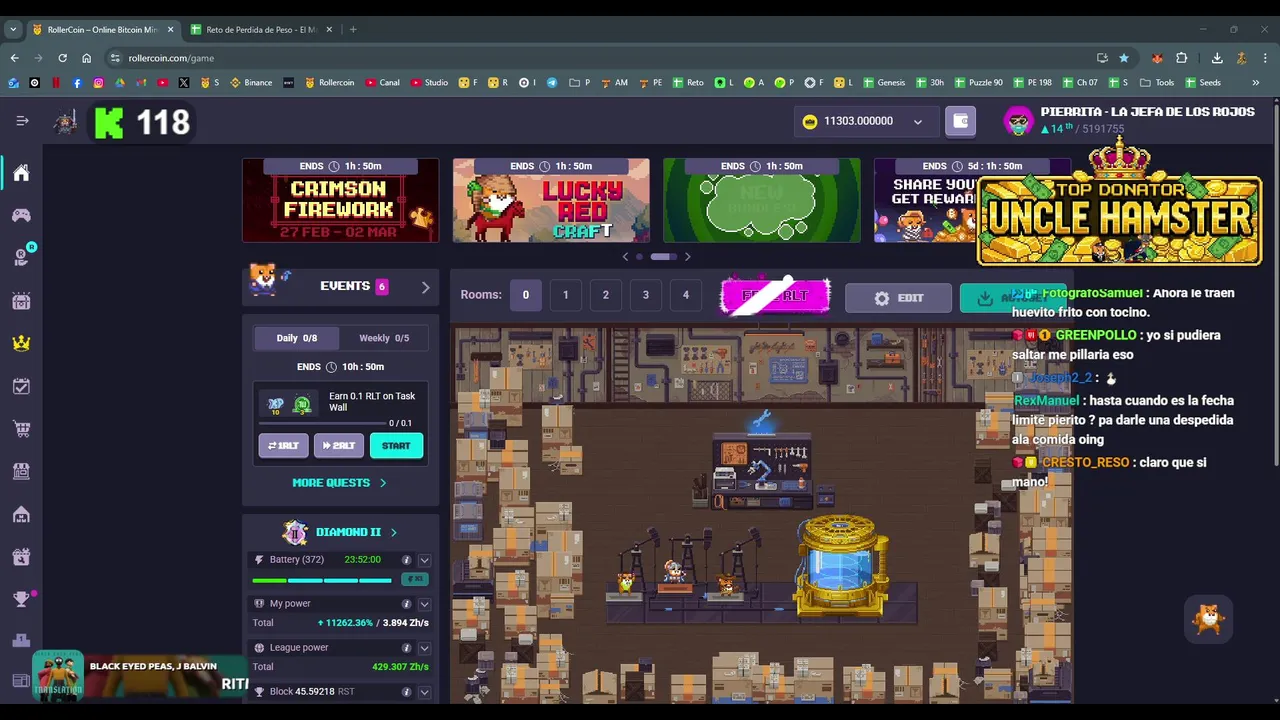Open the MORE QUESTS link

[339, 483]
